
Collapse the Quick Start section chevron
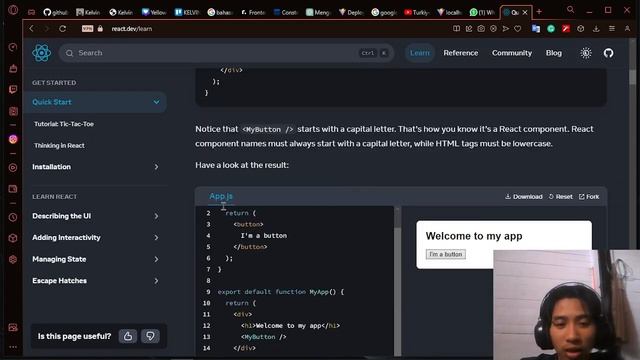point(156,102)
